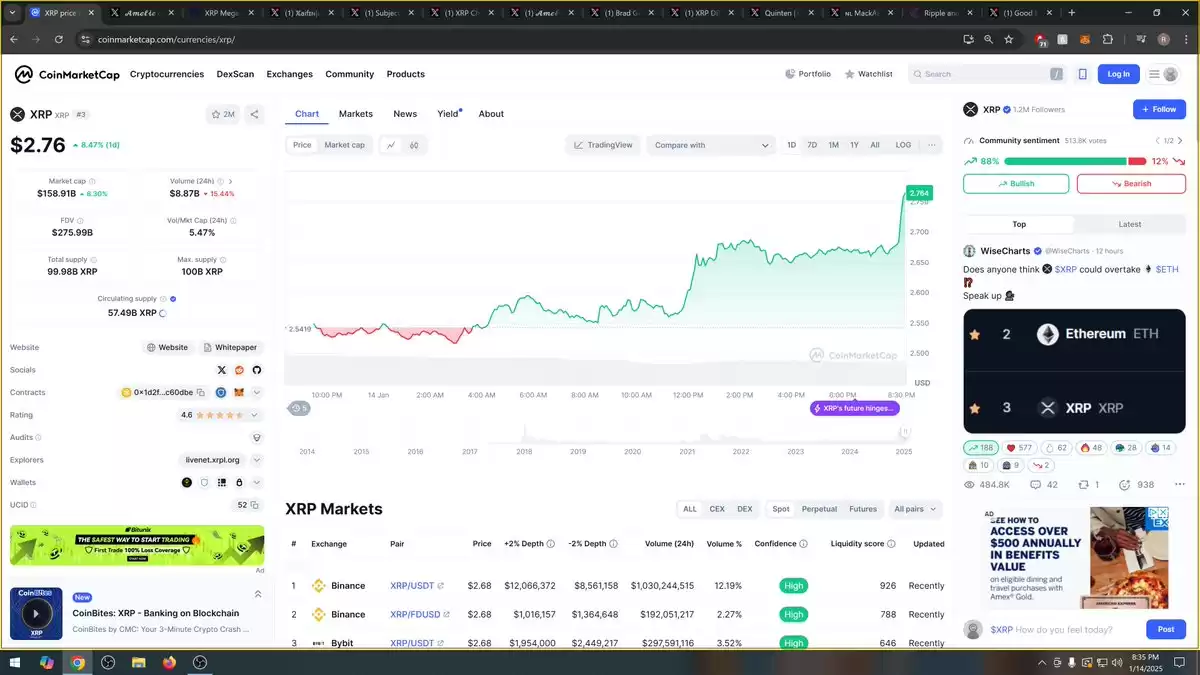The image size is (1200, 675).
Task: Set chart range to 1D
Action: point(792,145)
